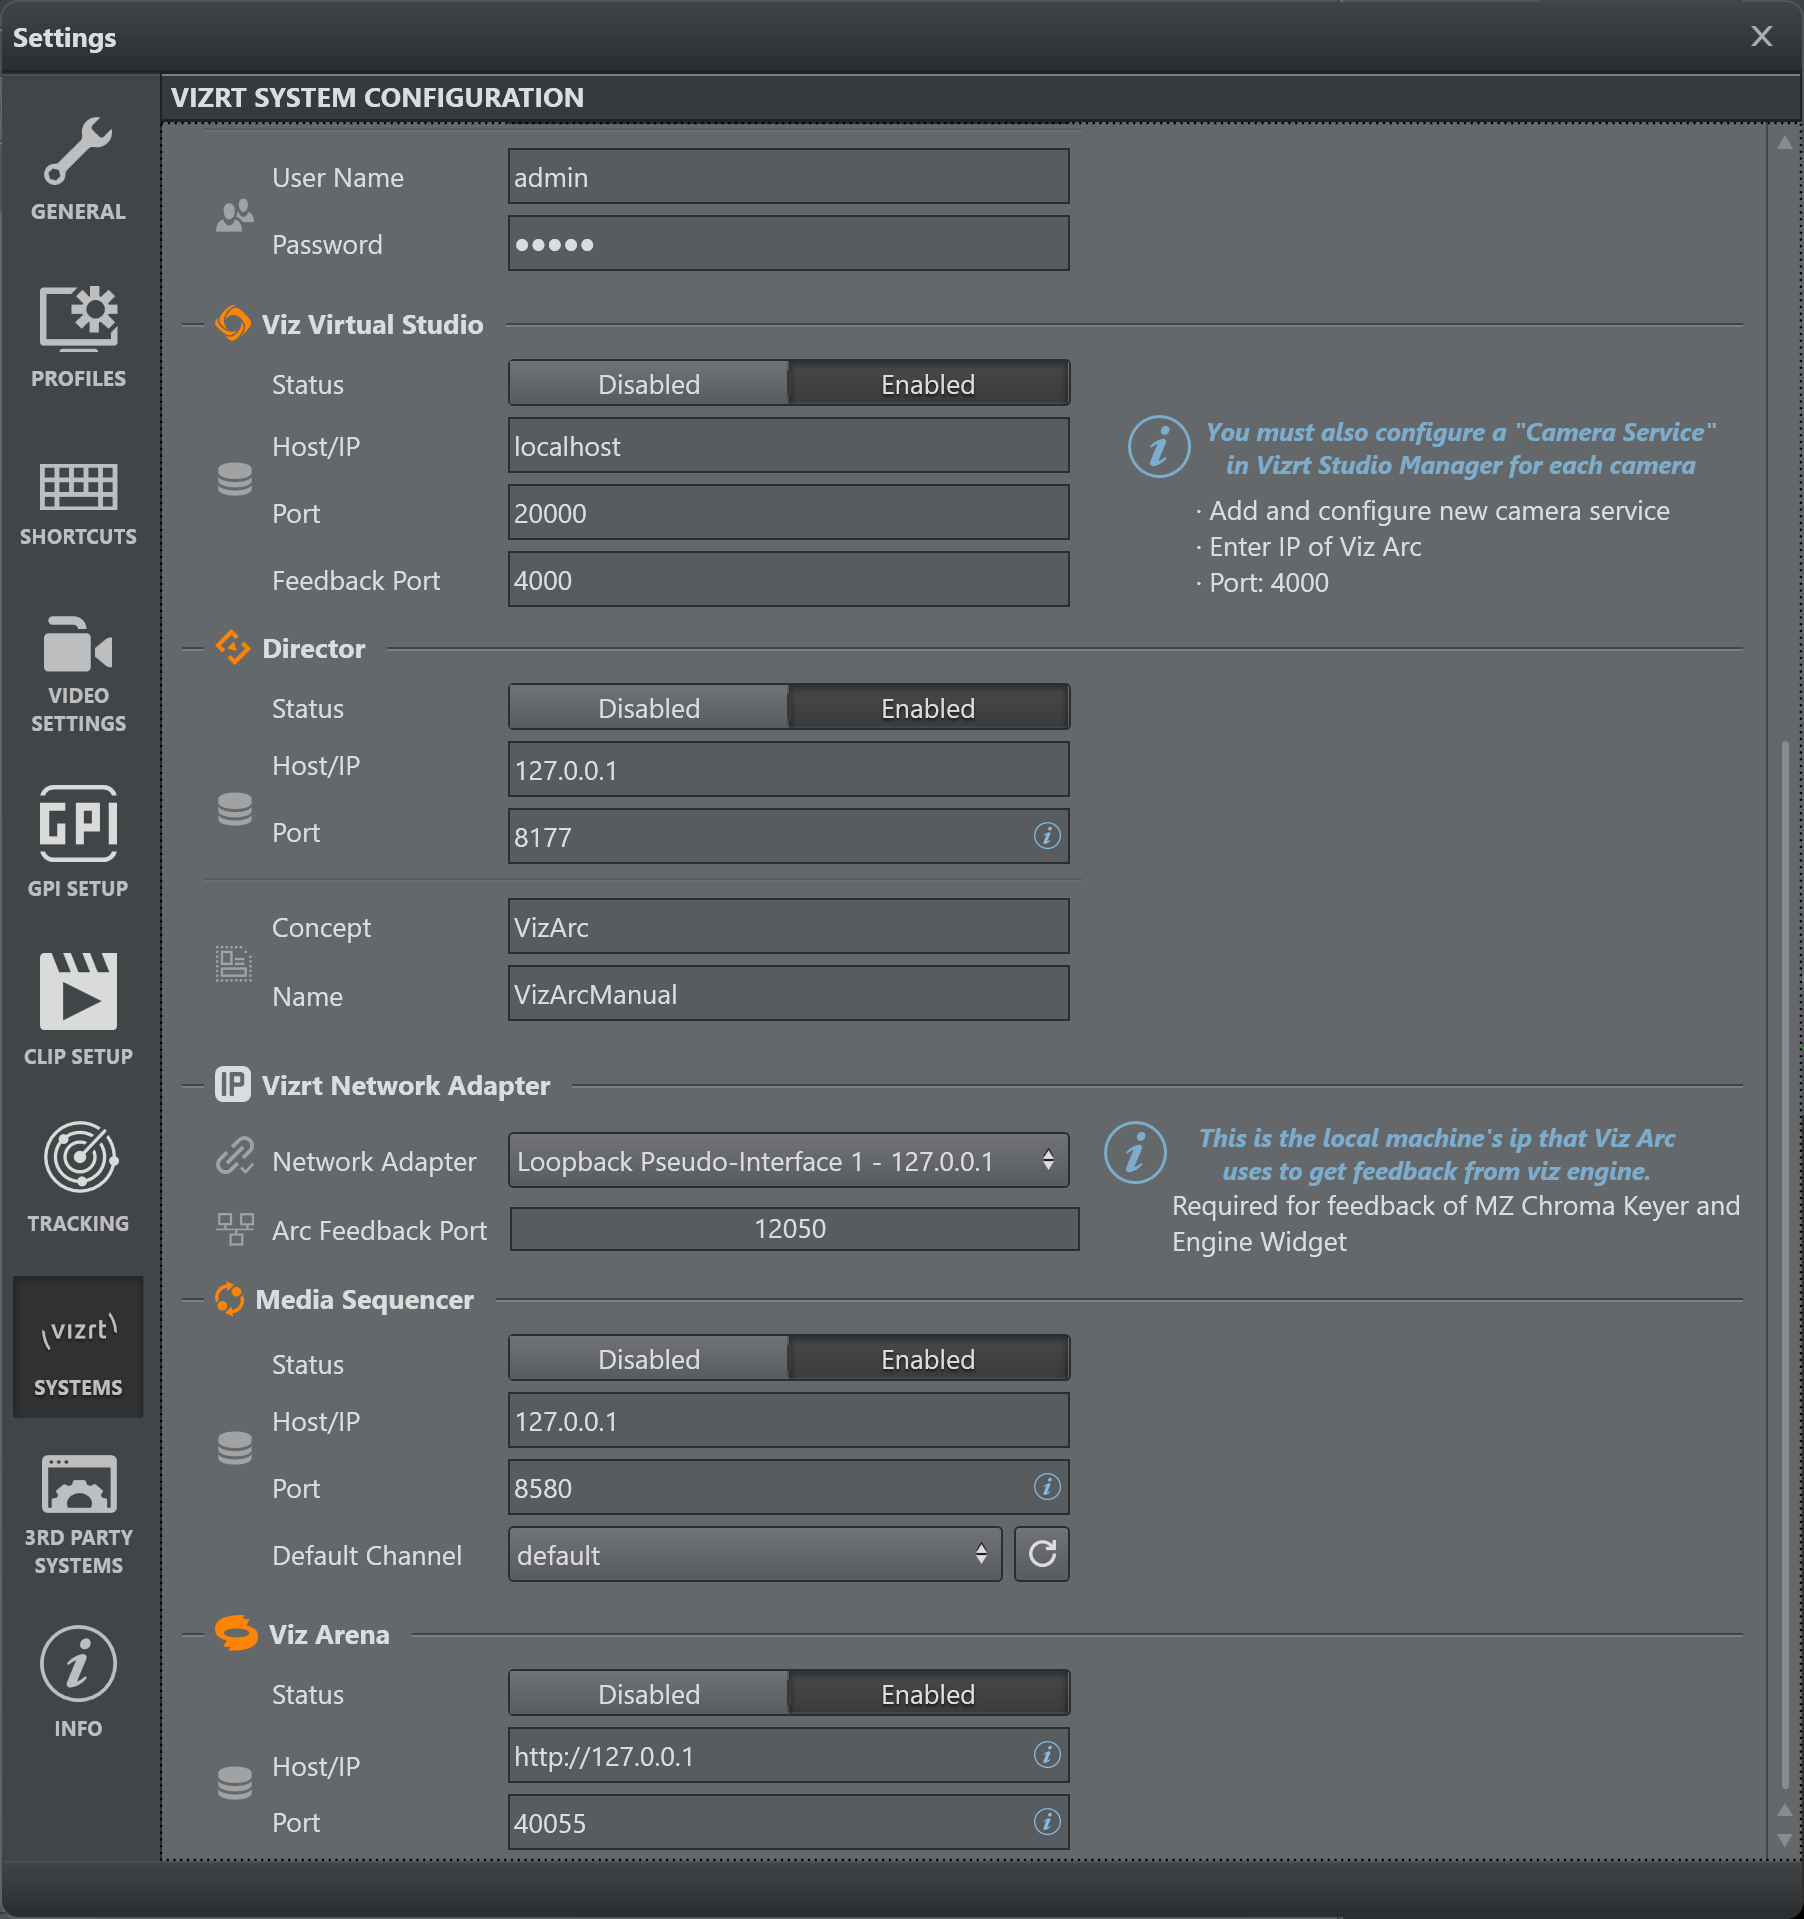
Task: Click Viz Virtual Studio Host/IP localhost field
Action: point(788,445)
